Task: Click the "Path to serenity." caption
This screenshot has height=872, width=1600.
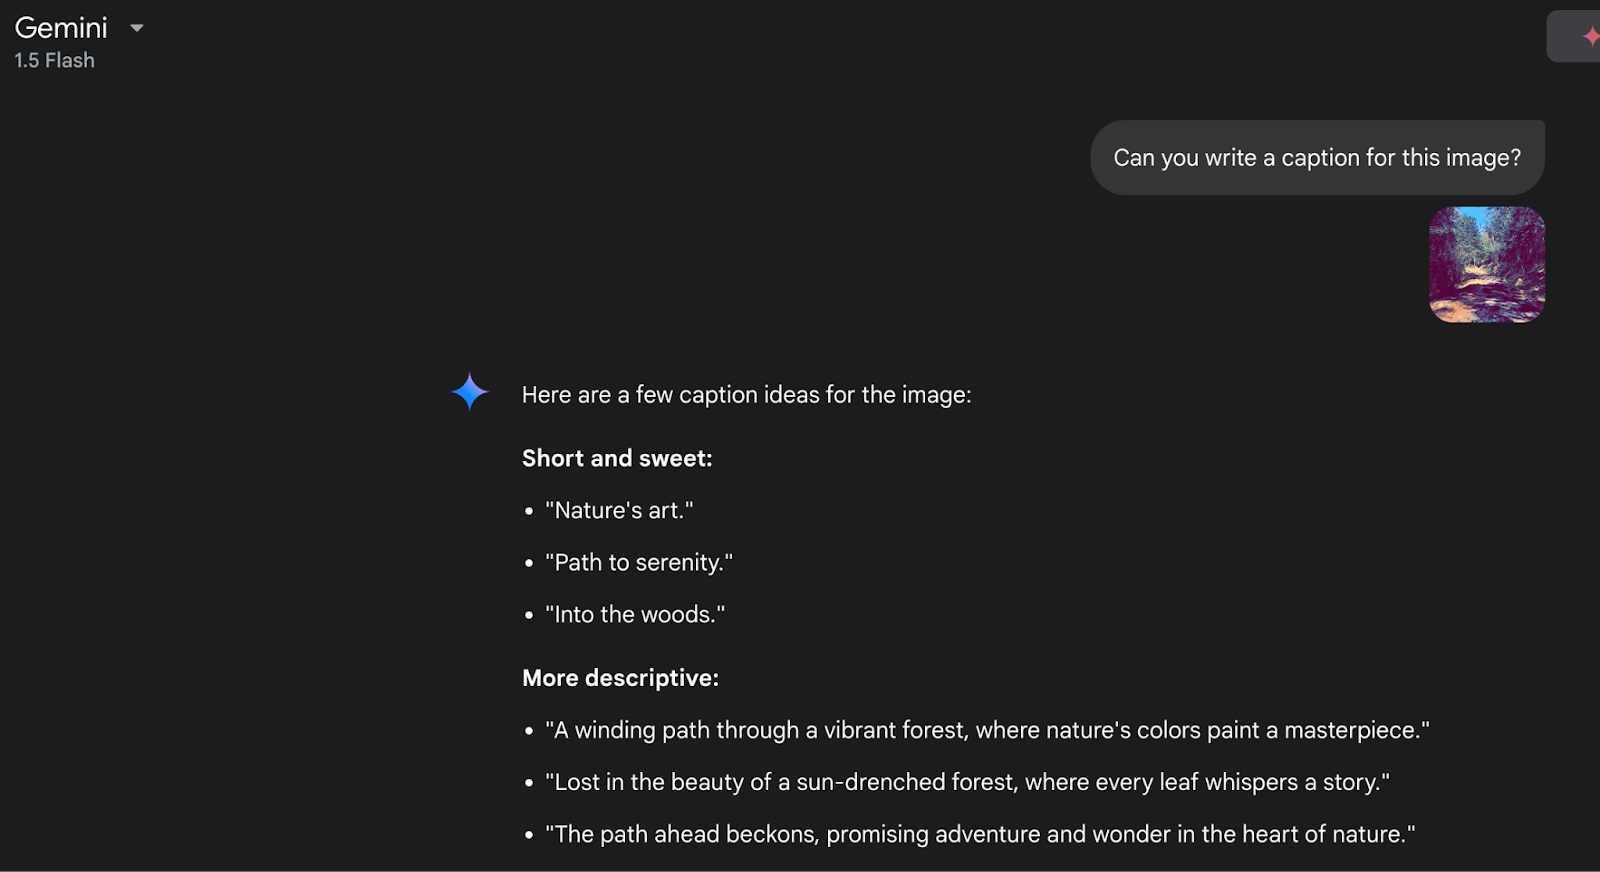Action: coord(639,563)
